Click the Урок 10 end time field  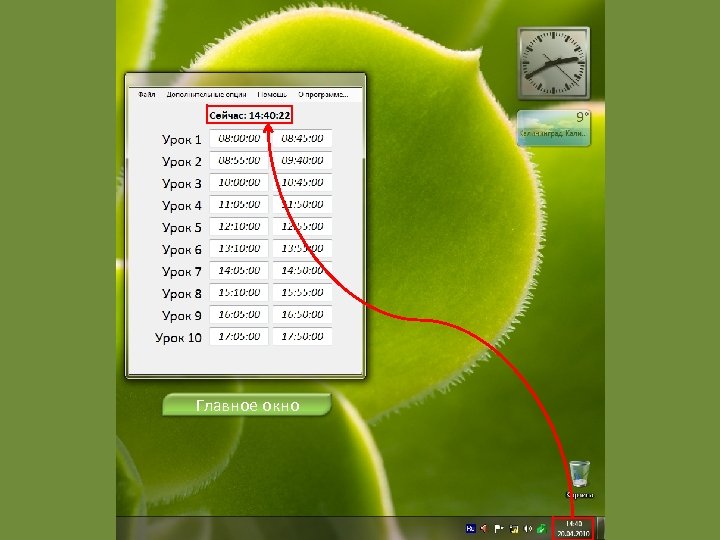pyautogui.click(x=302, y=337)
